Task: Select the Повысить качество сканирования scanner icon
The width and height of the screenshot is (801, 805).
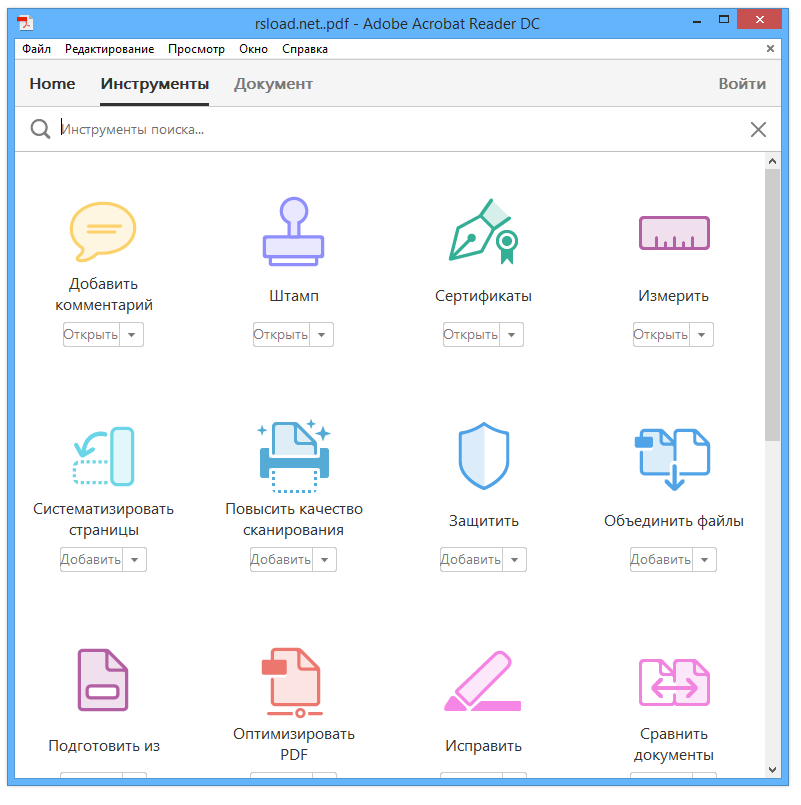Action: 293,456
